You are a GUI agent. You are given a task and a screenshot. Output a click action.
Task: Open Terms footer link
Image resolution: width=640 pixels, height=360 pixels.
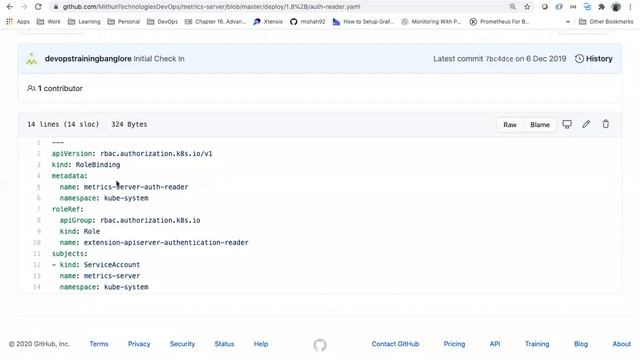(99, 344)
